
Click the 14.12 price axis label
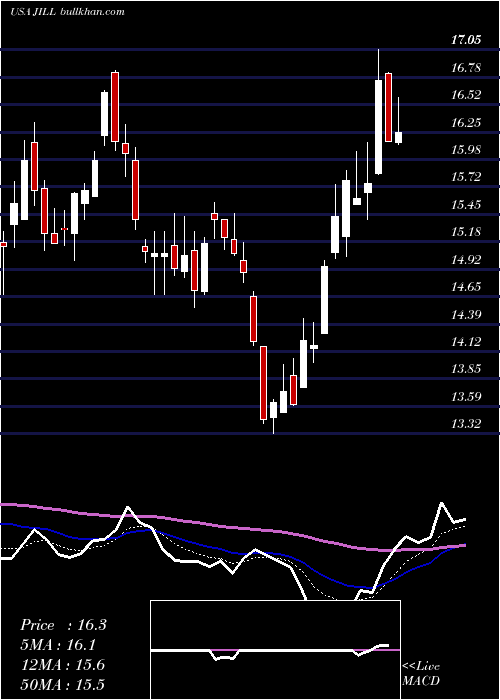(466, 342)
